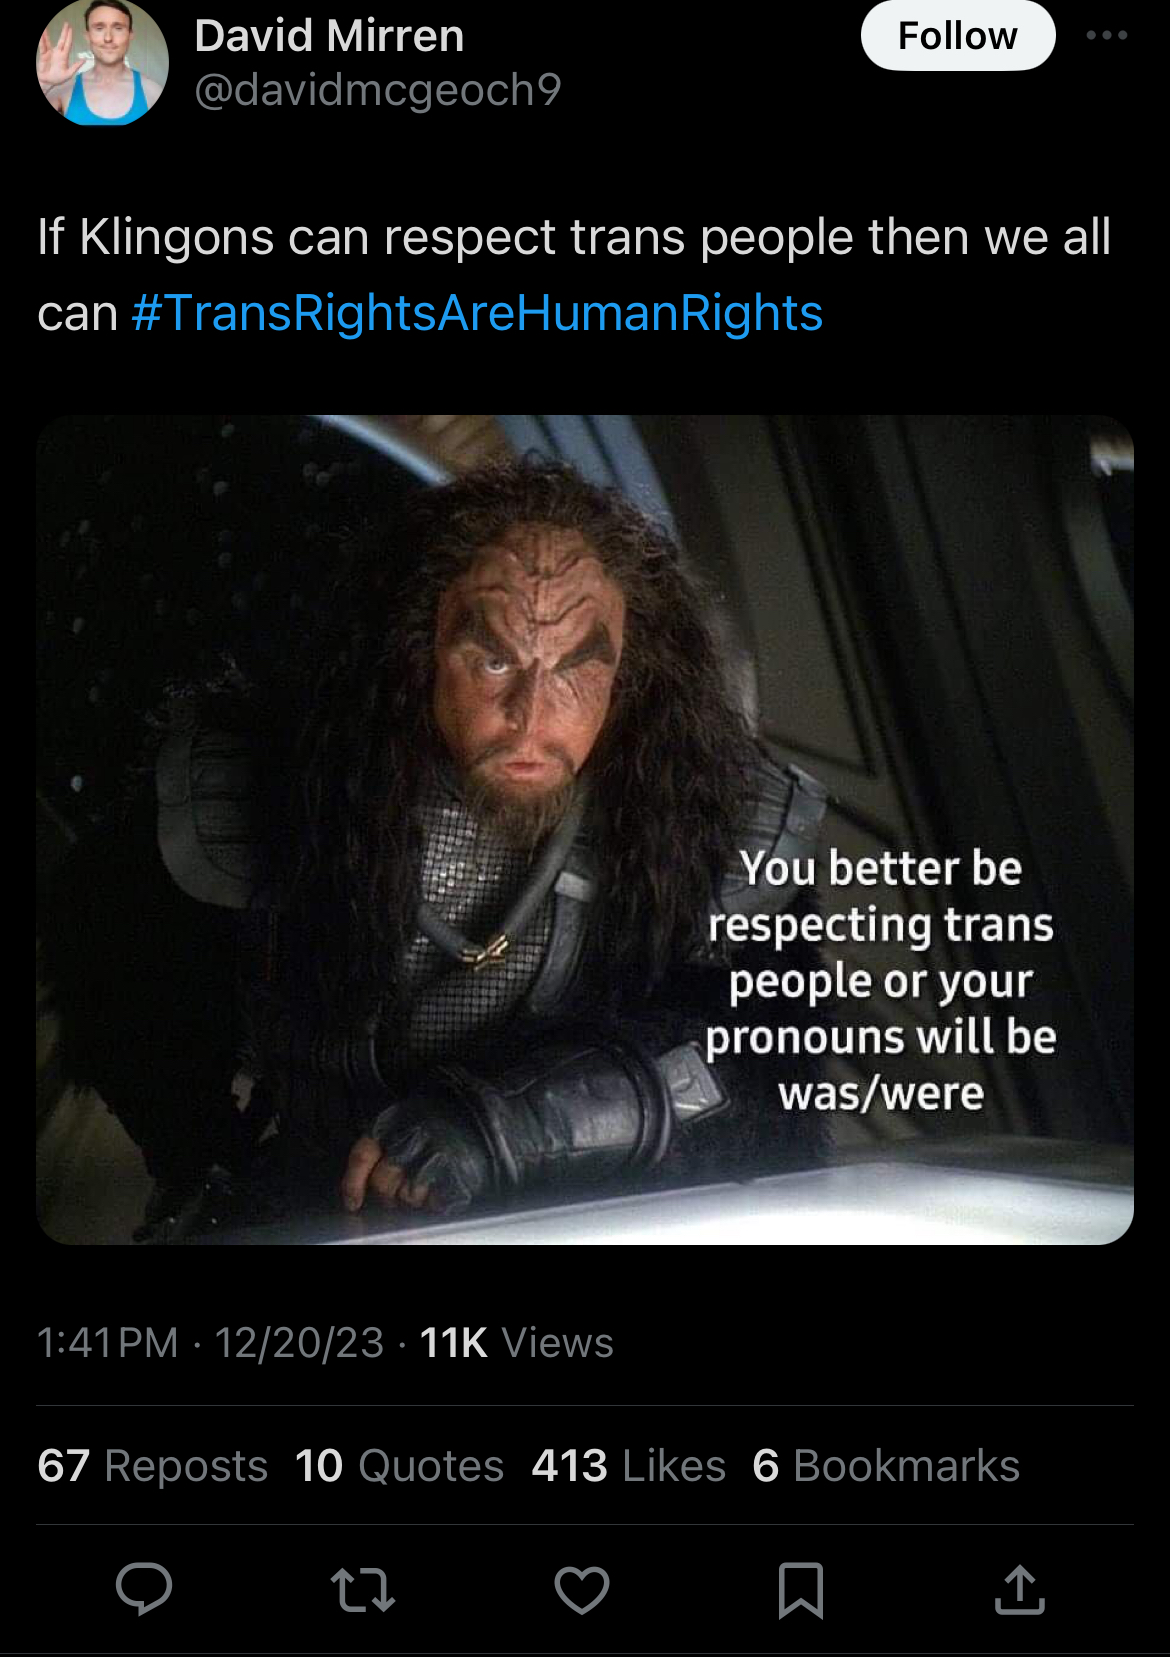Tap the reply speech bubble icon
Screen dimensions: 1170x1657
[x=144, y=1588]
